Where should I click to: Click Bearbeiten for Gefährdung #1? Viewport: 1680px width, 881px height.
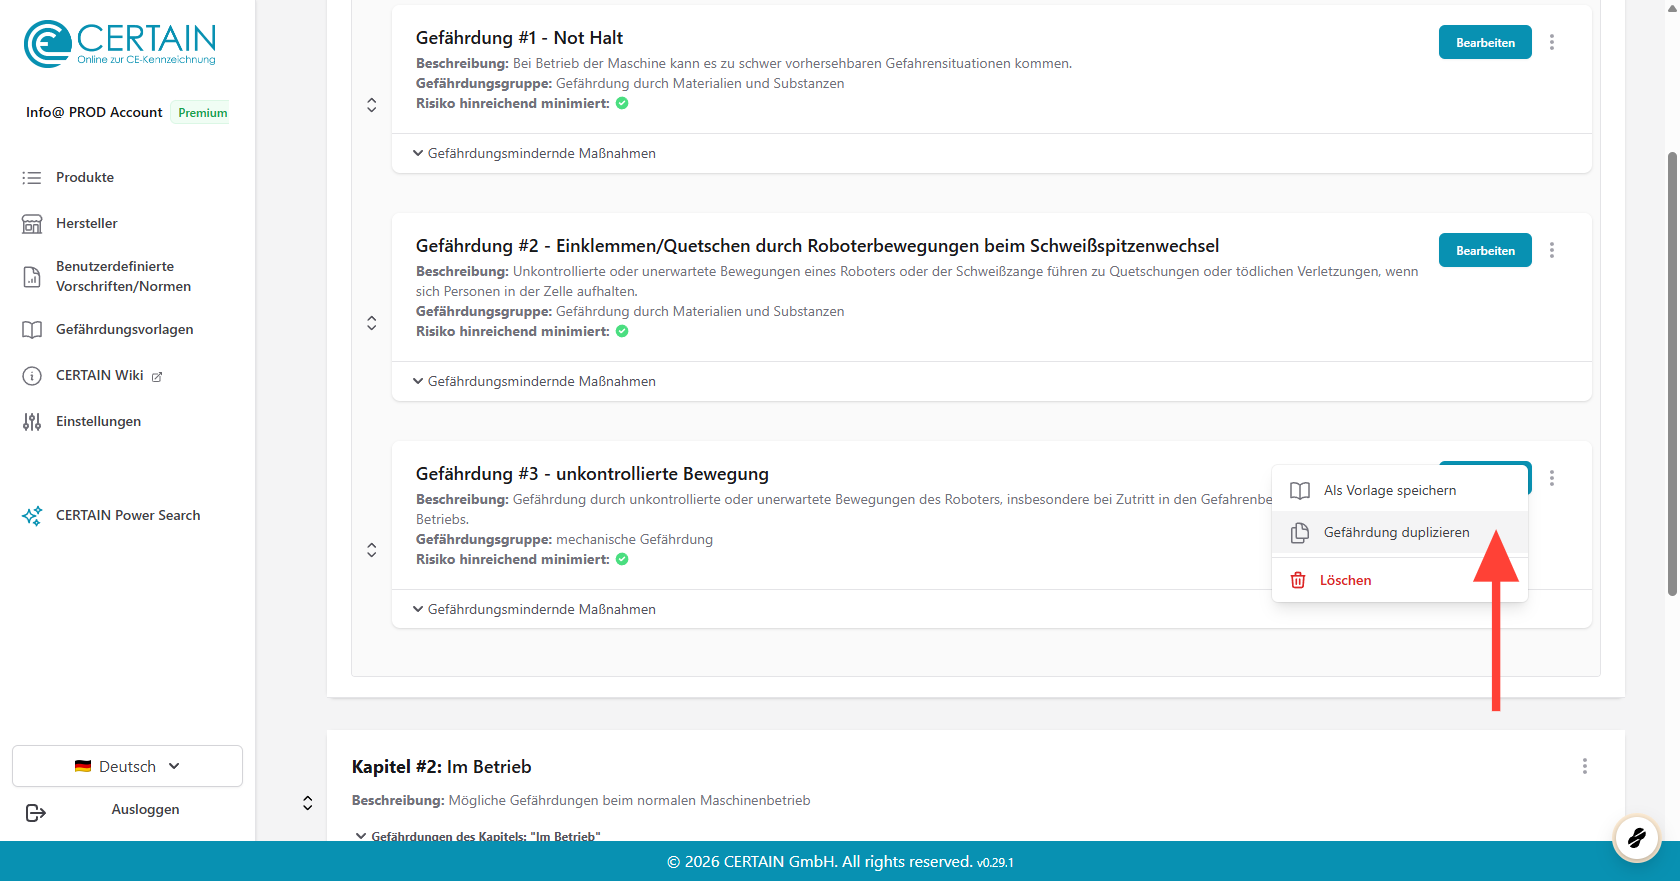pos(1484,42)
